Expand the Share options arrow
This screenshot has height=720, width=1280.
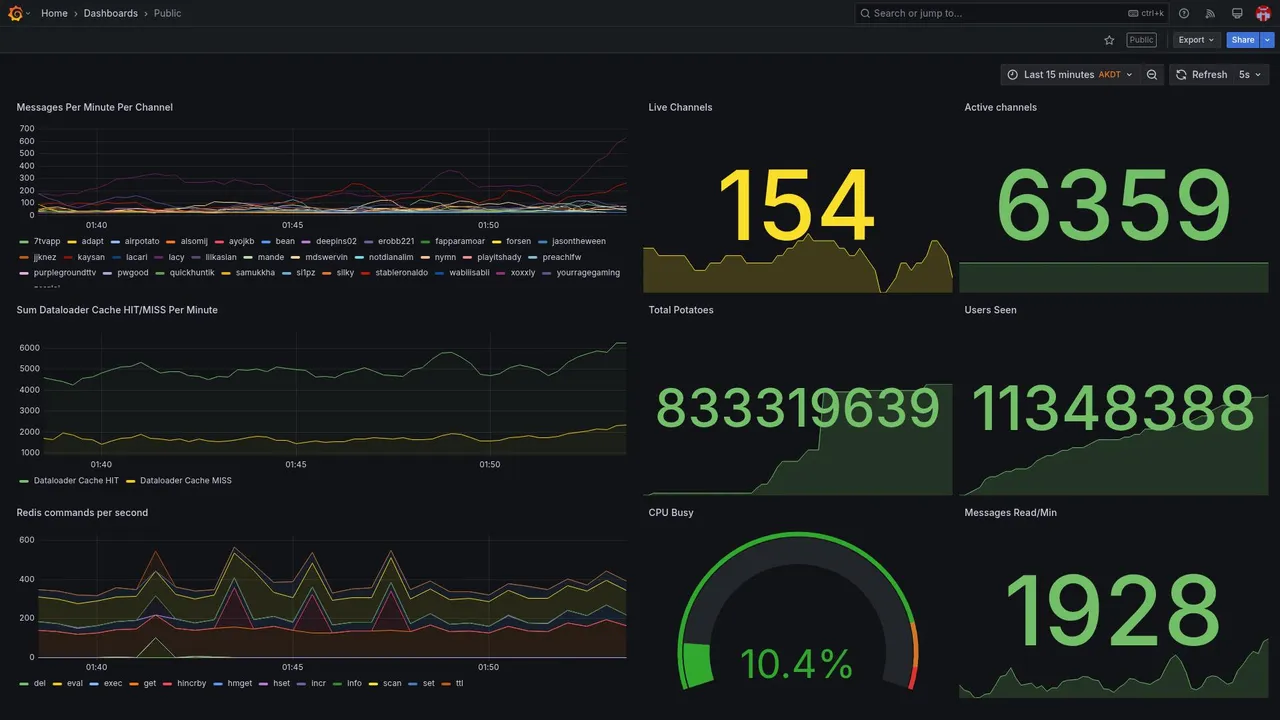point(1268,40)
